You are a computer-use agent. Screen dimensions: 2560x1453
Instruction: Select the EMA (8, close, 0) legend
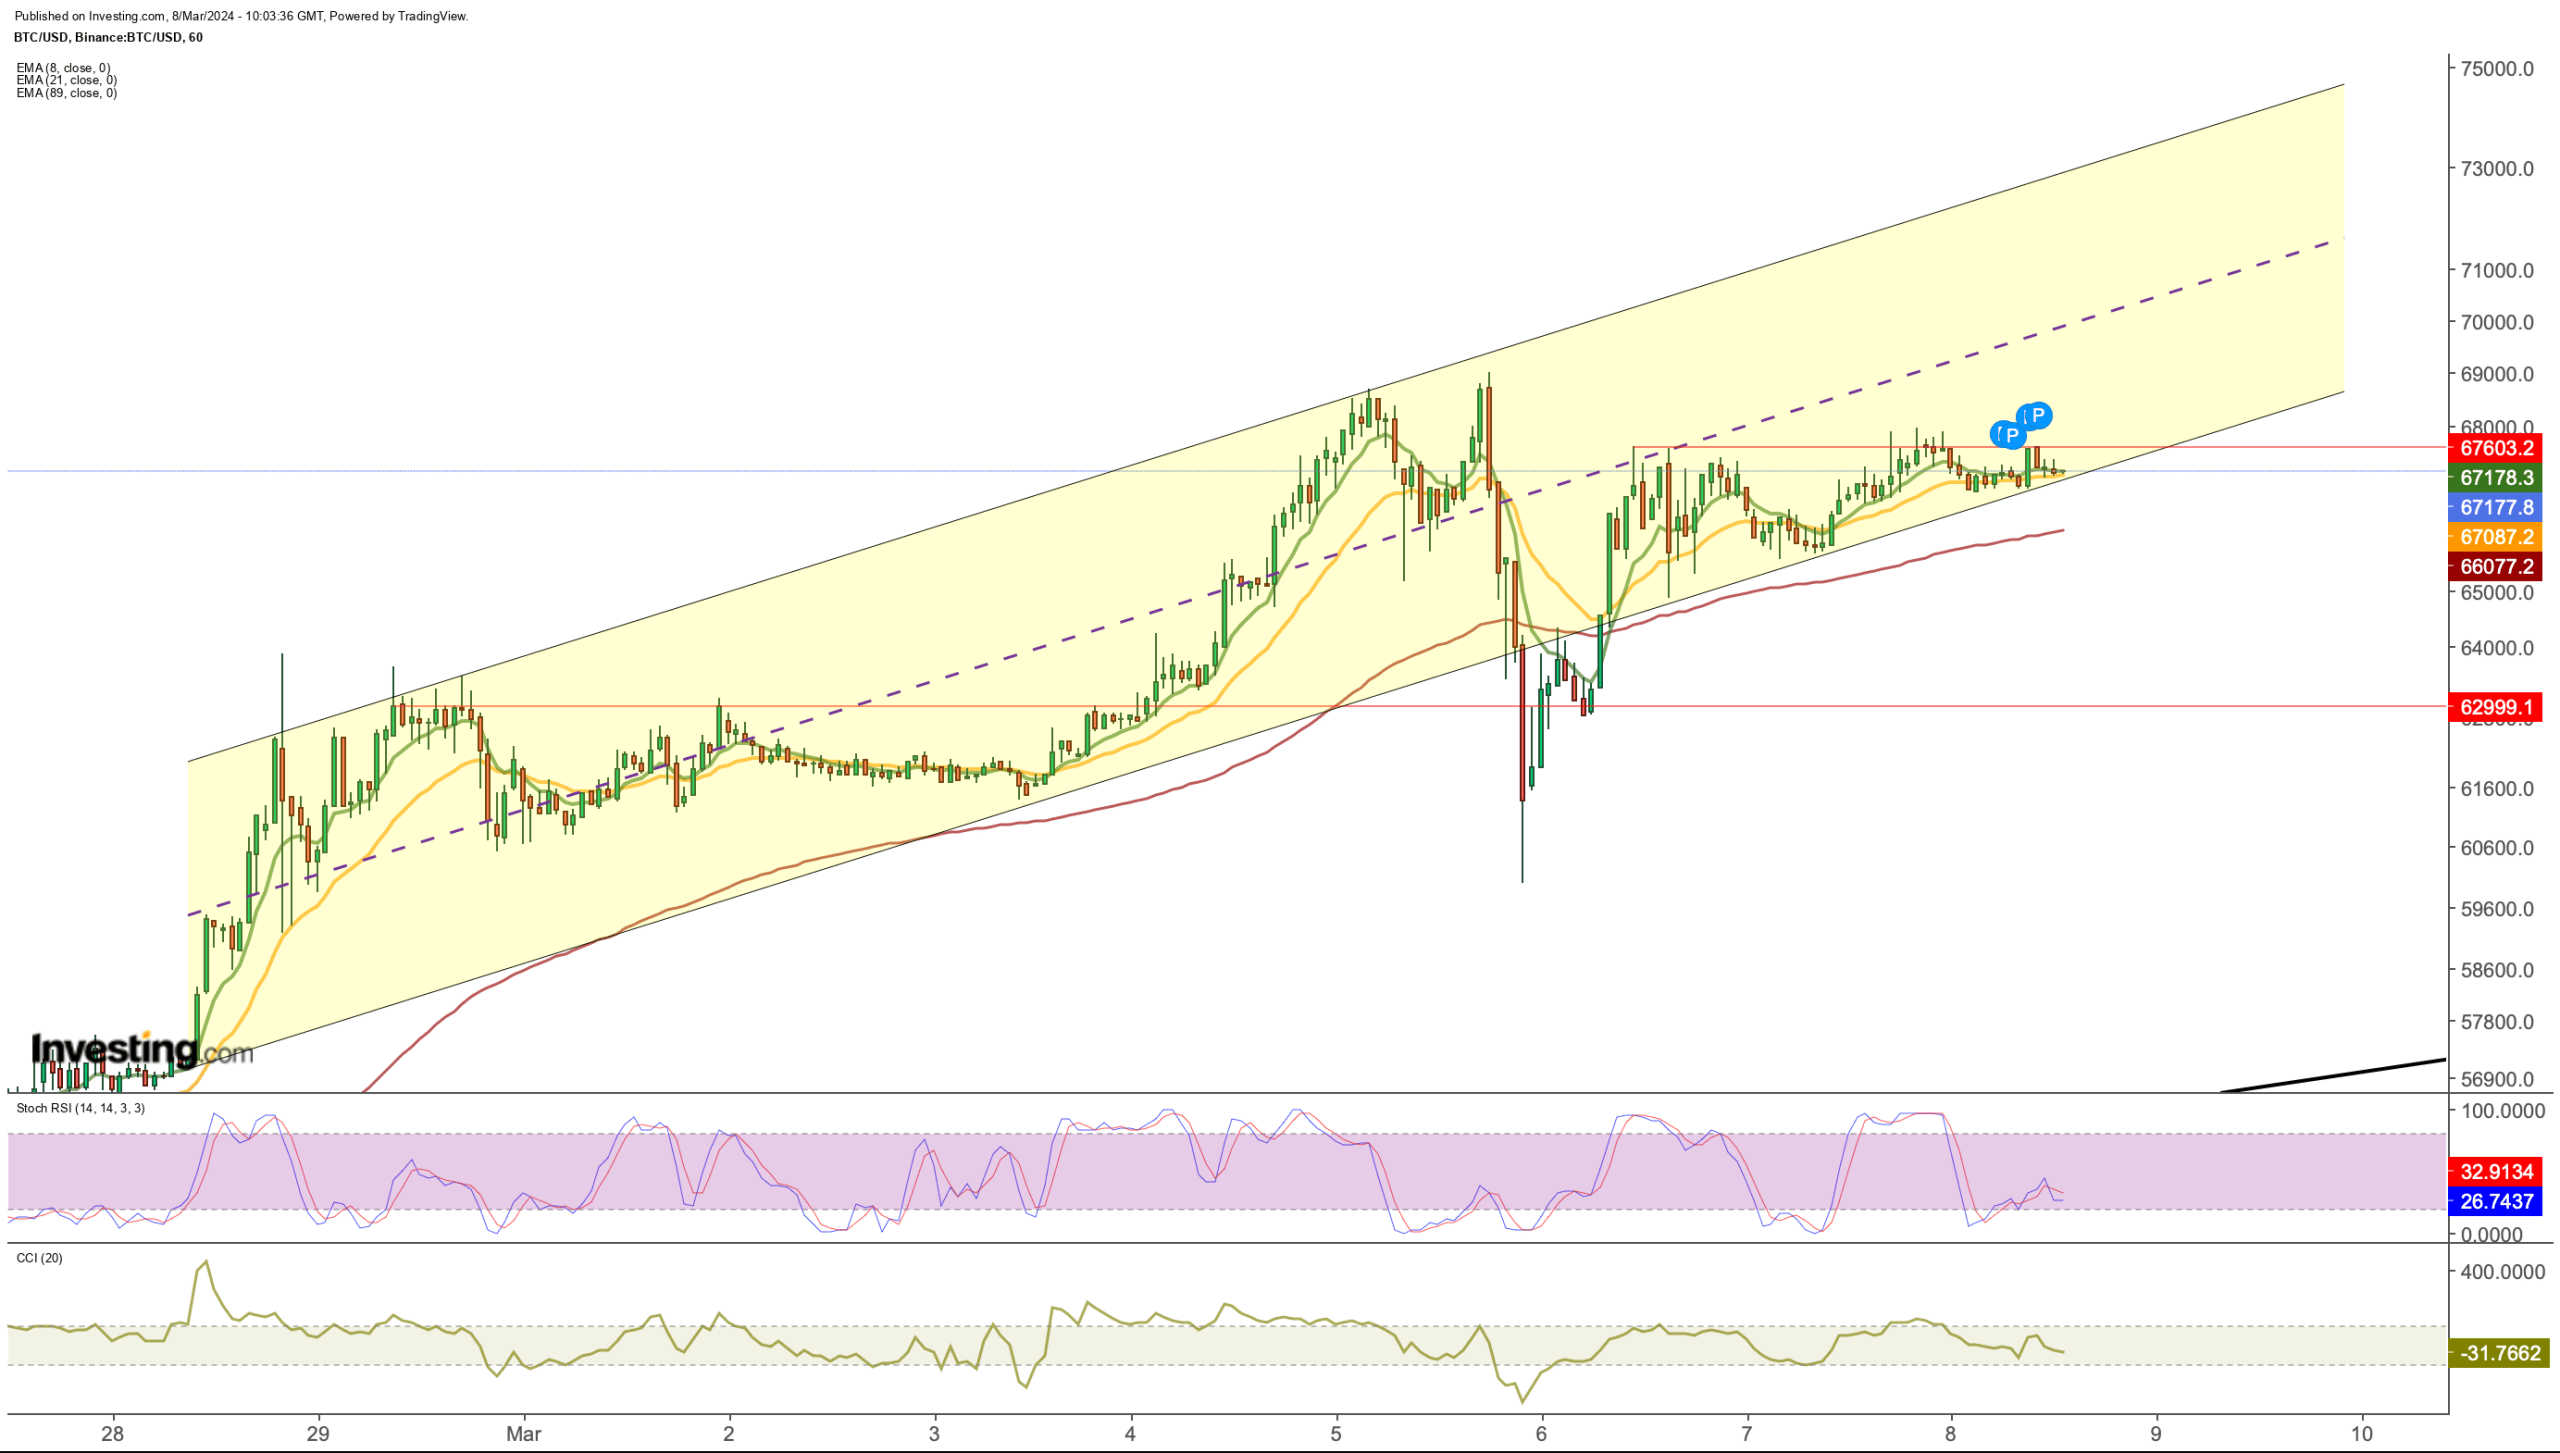click(64, 68)
